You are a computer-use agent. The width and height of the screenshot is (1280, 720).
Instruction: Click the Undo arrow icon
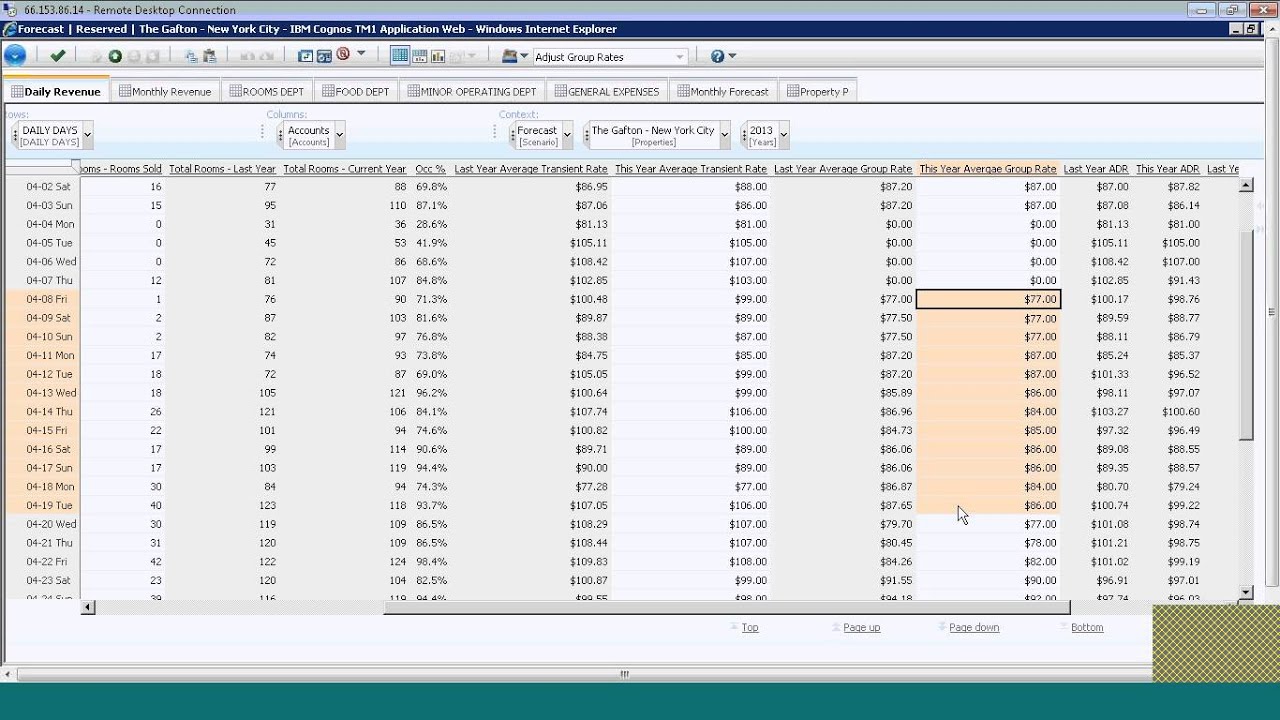247,57
